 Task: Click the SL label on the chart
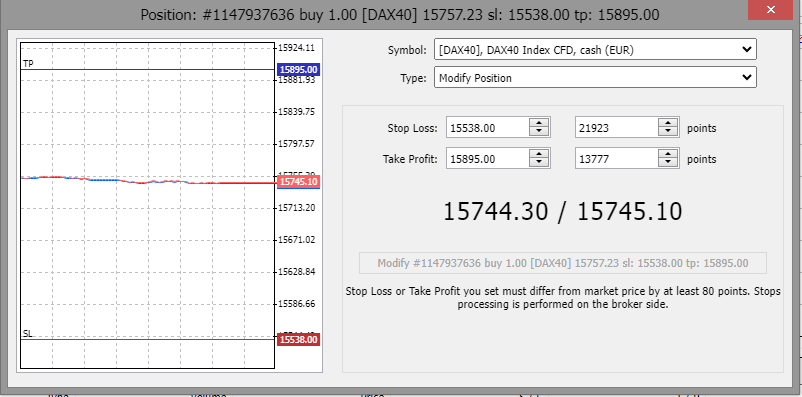coord(27,334)
